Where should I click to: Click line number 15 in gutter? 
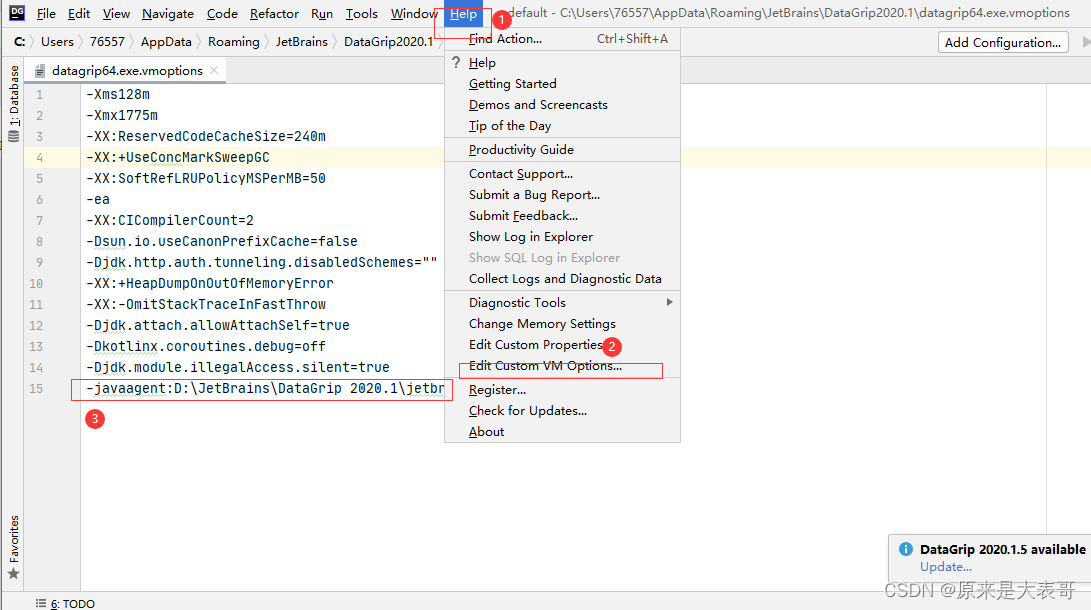tap(36, 389)
